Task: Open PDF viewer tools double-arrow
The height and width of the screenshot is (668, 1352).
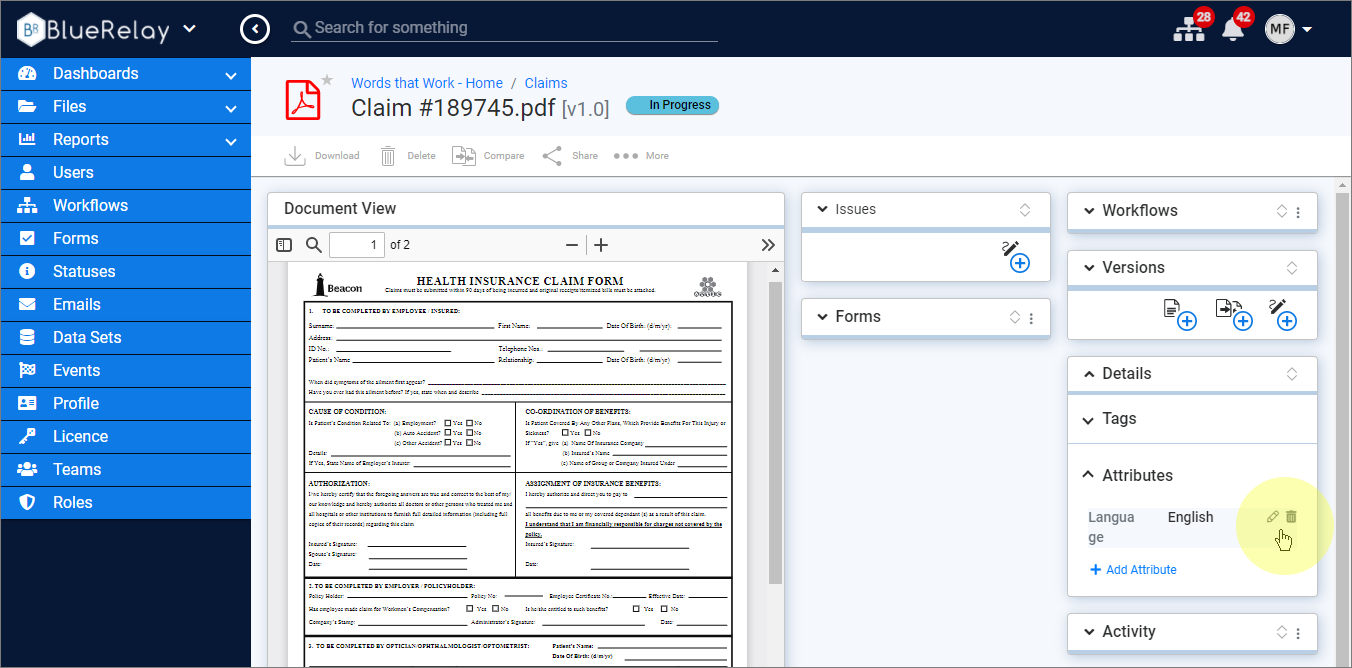Action: [768, 245]
